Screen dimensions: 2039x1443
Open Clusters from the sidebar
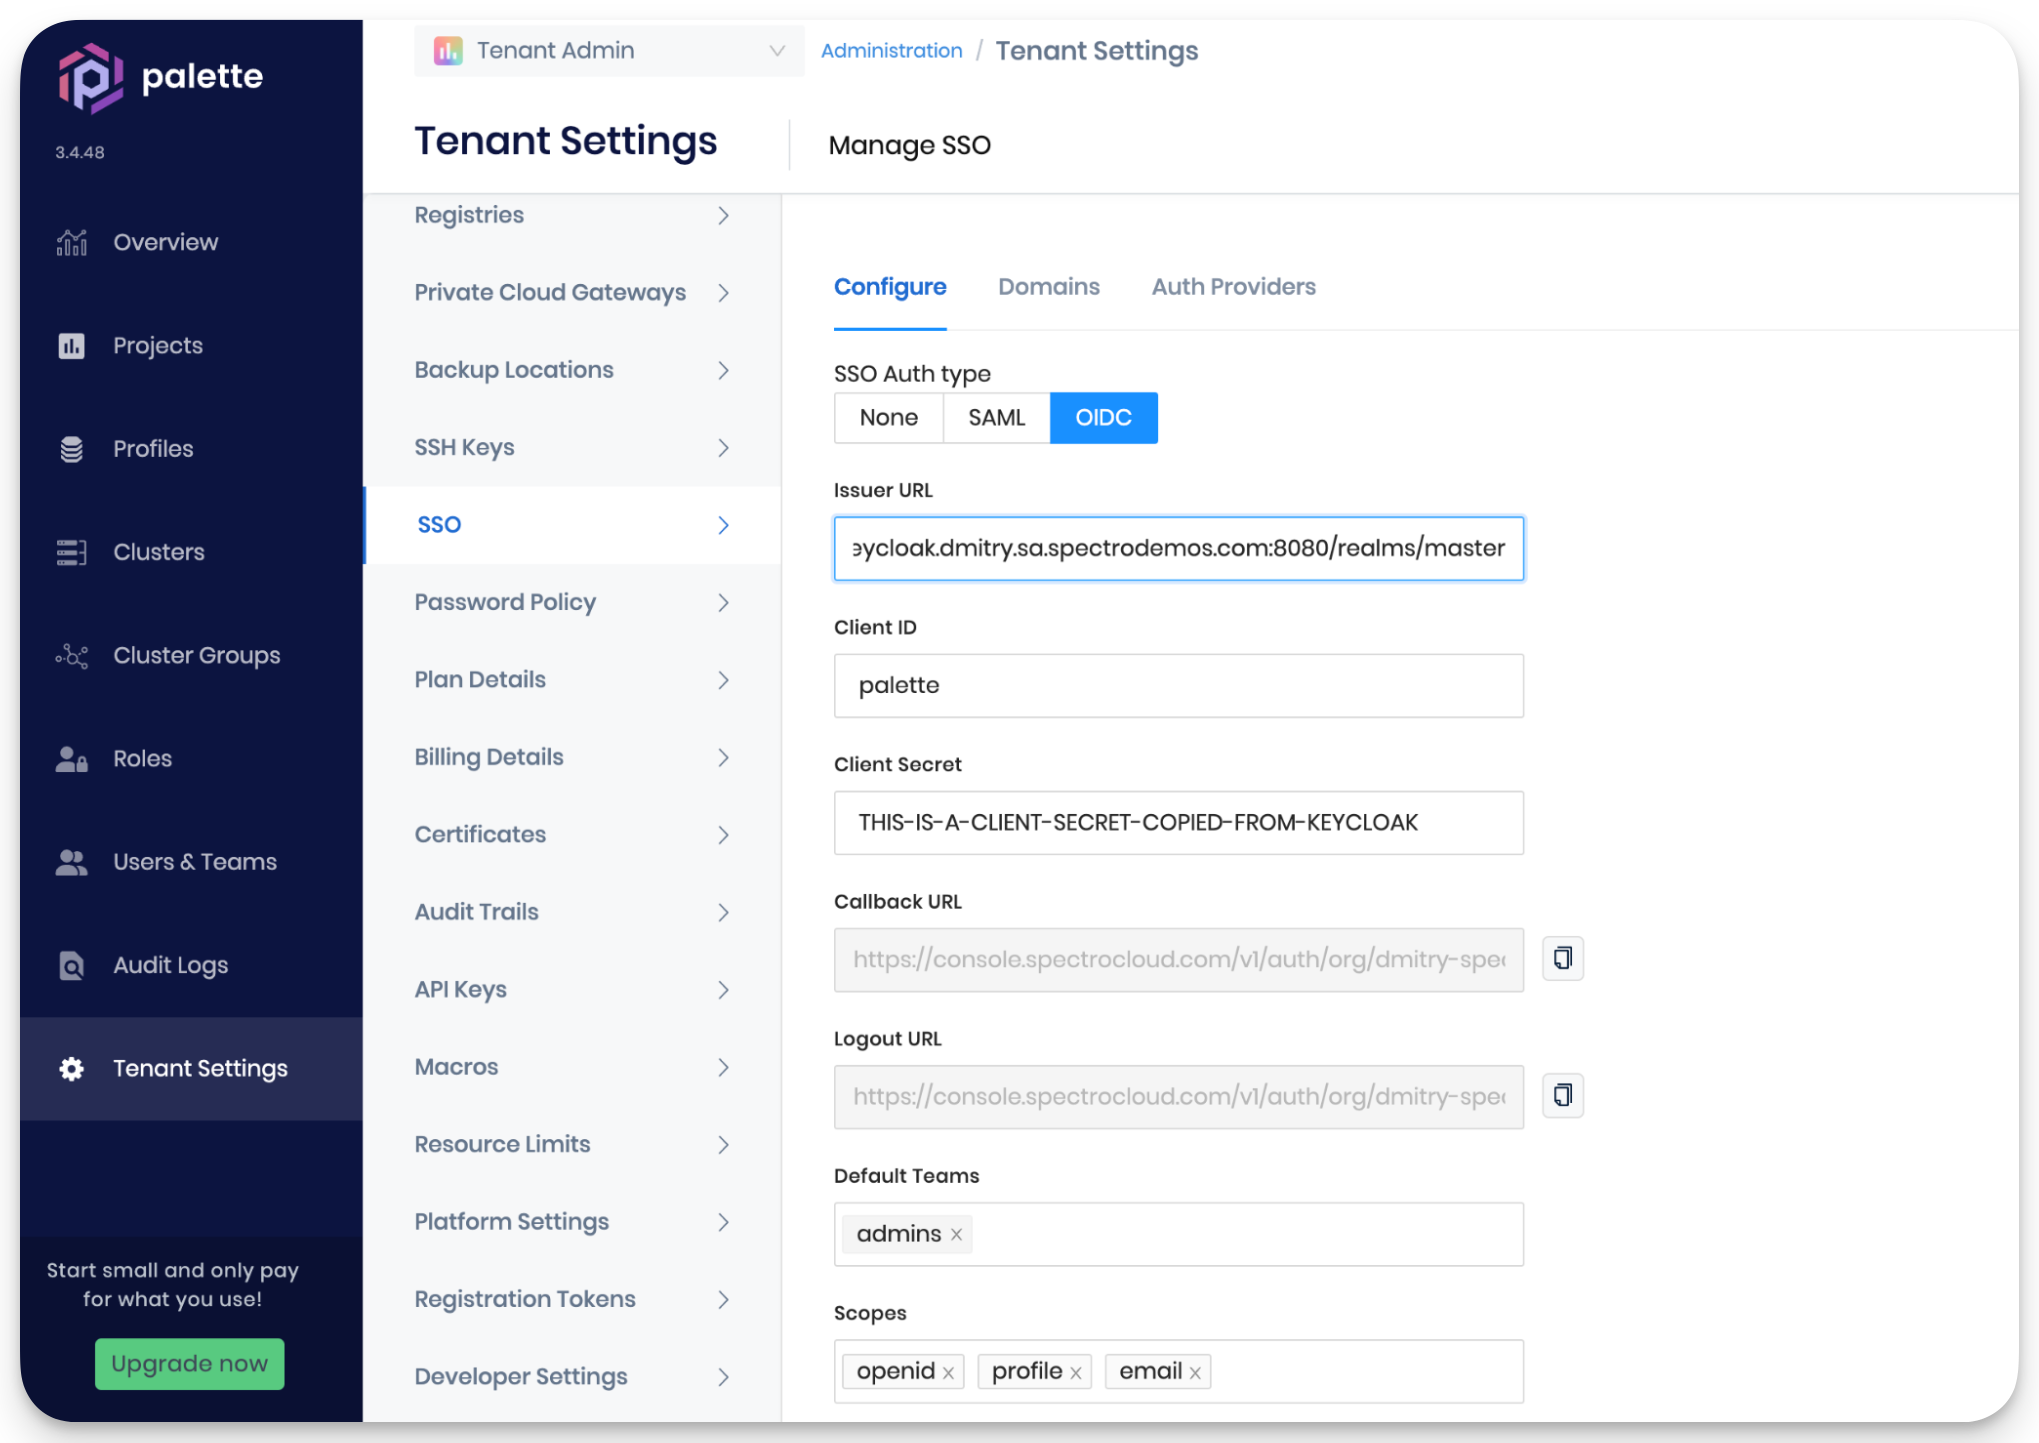point(191,552)
